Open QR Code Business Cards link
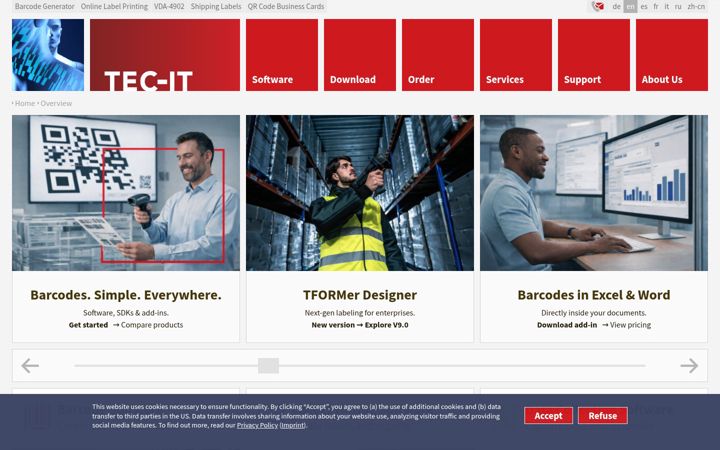This screenshot has height=450, width=720. (x=286, y=6)
